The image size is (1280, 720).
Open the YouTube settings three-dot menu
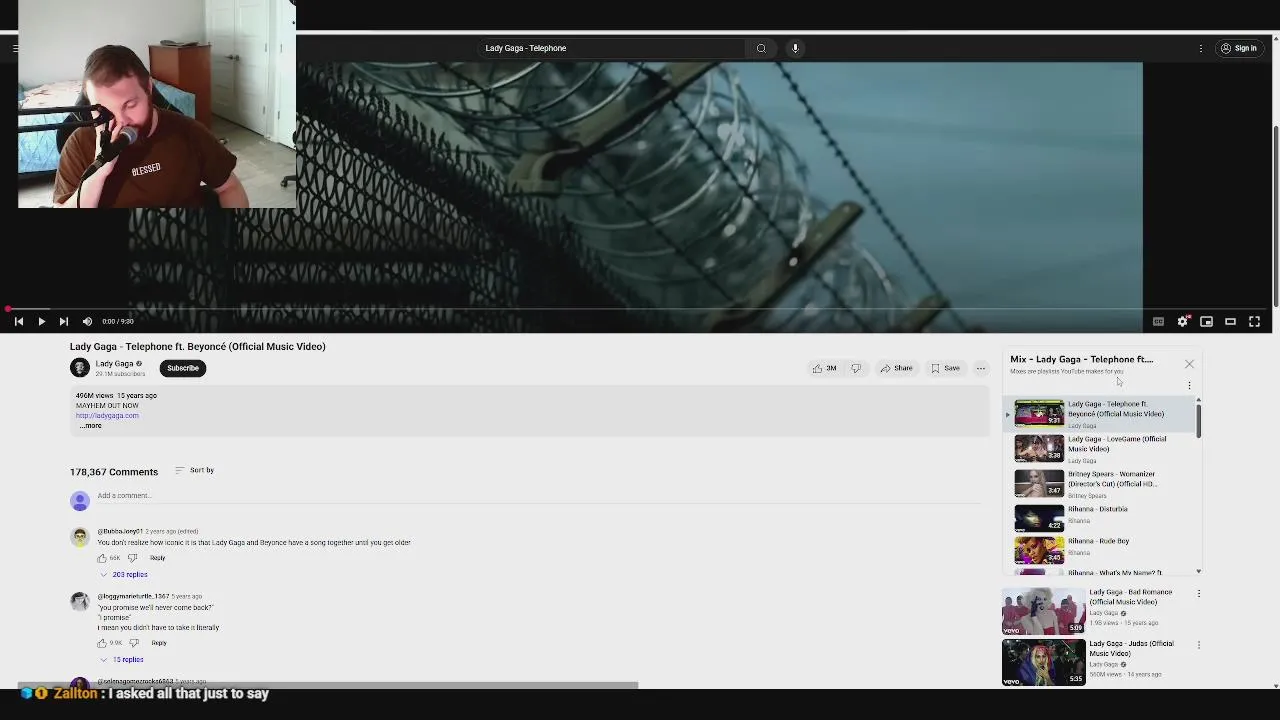[x=1201, y=48]
